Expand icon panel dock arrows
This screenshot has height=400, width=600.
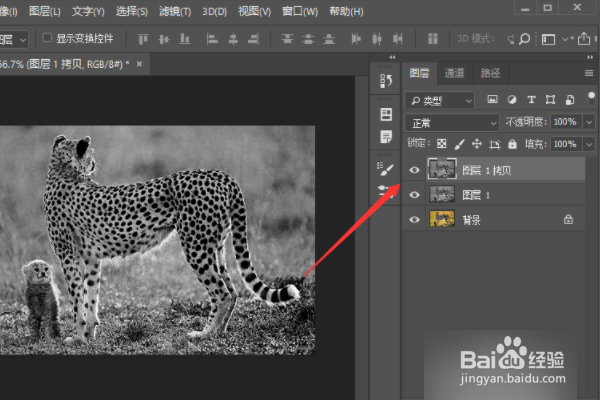point(392,57)
